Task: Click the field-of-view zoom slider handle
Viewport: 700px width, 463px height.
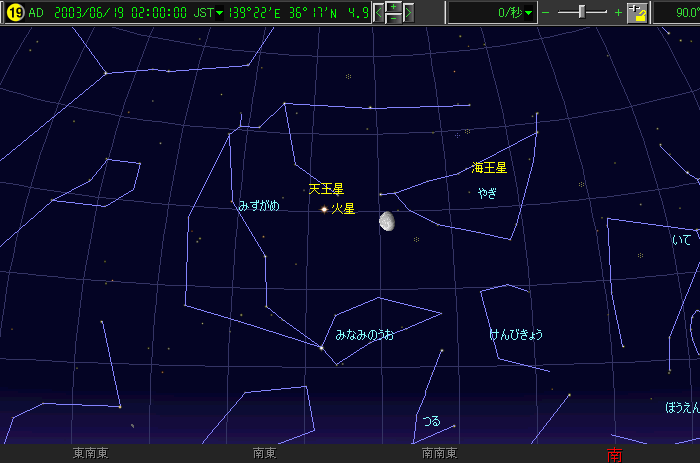Action: (x=583, y=13)
